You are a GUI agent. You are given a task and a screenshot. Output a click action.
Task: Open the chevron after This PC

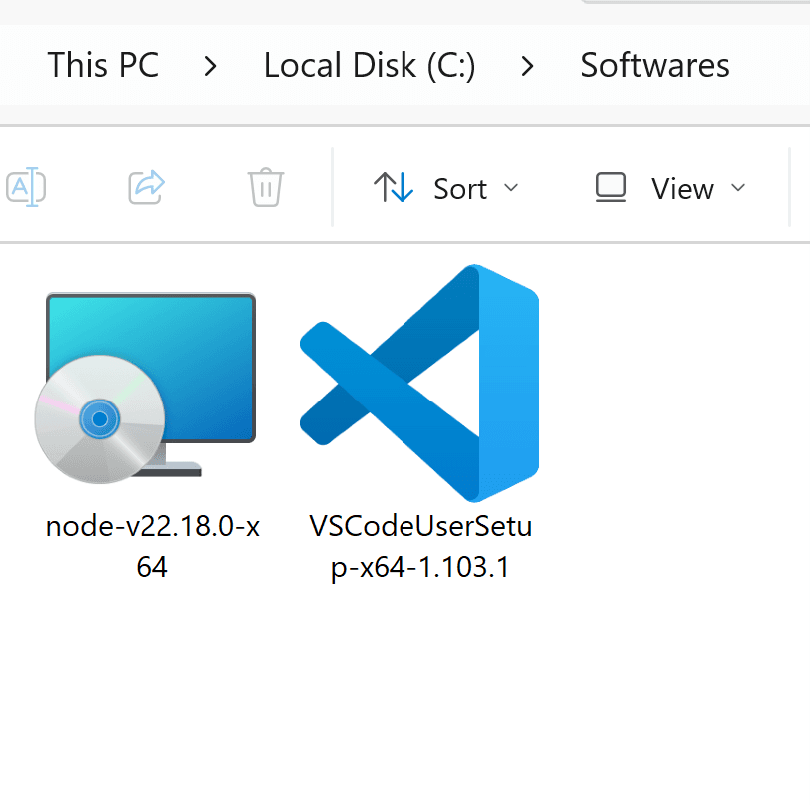pyautogui.click(x=210, y=66)
